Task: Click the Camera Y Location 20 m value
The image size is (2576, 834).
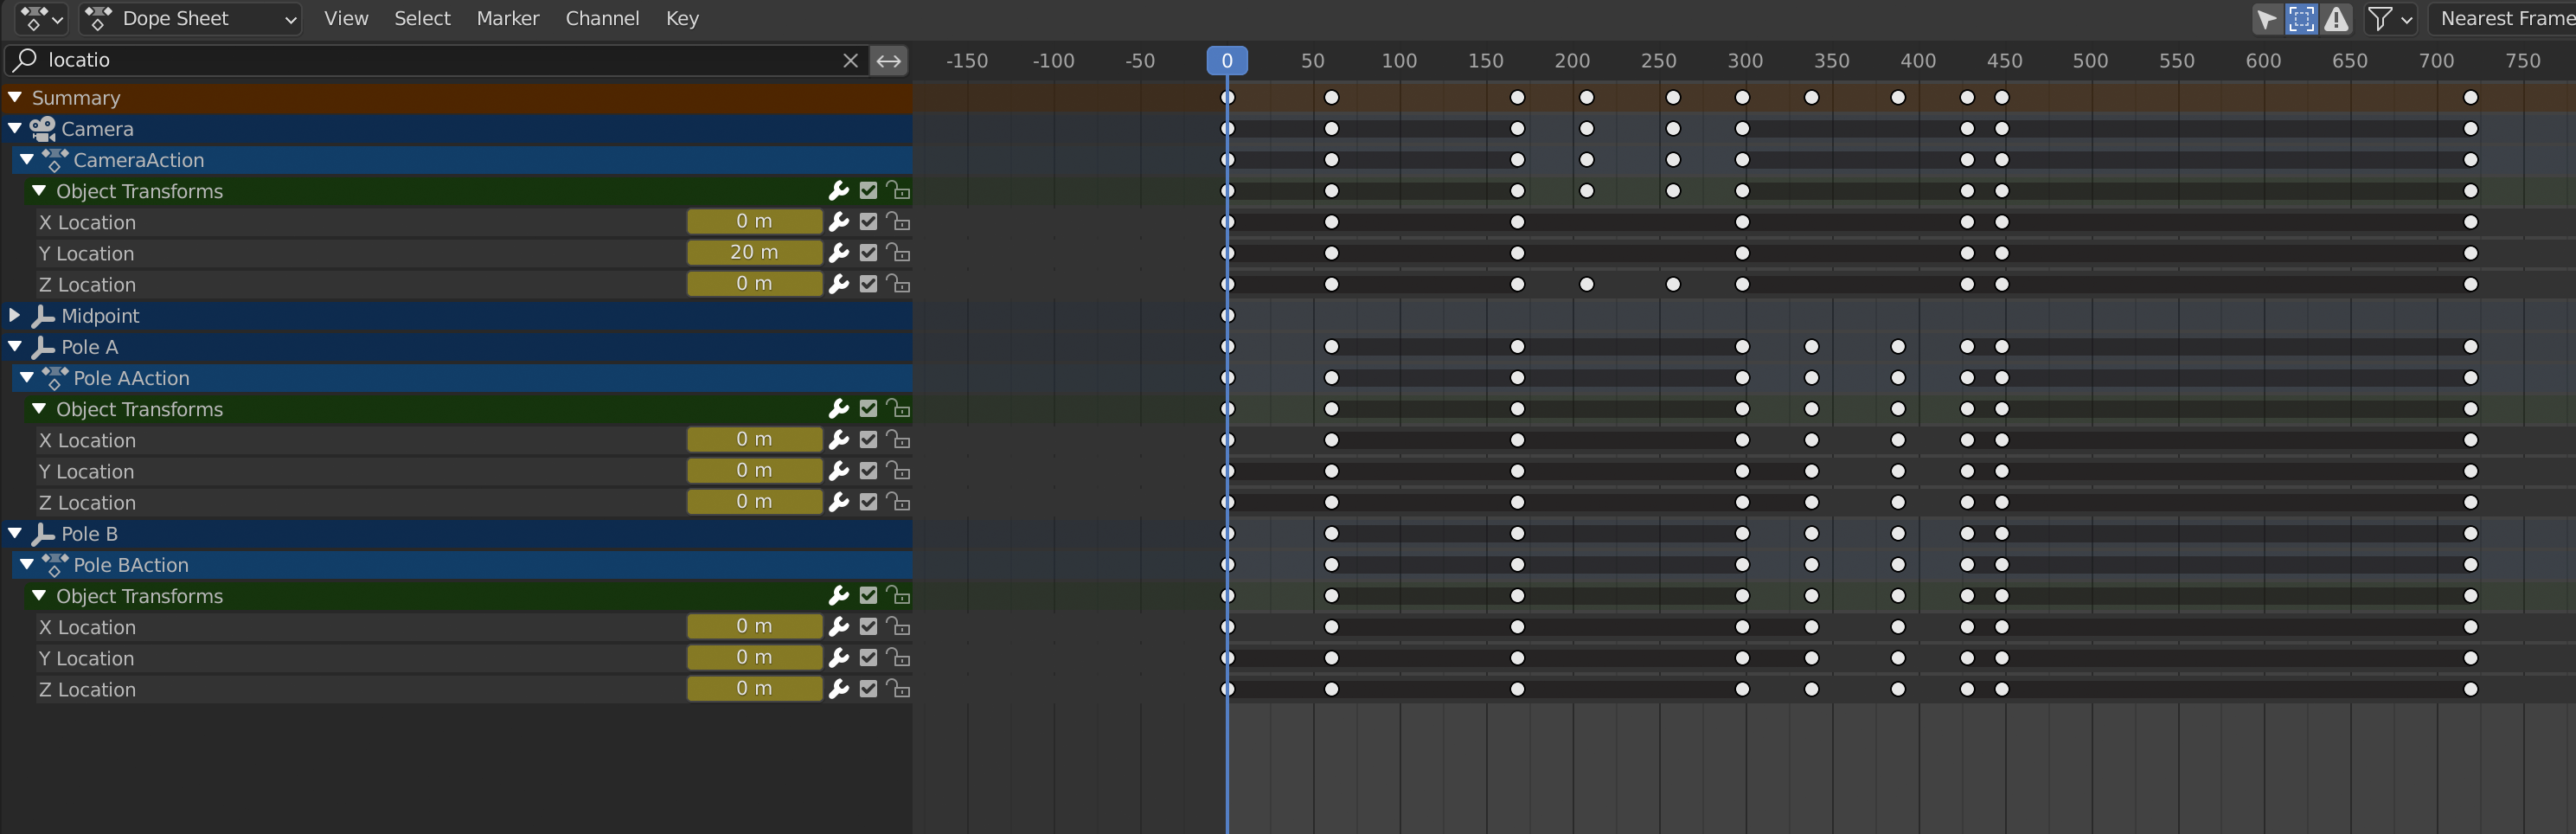Action: coord(754,253)
